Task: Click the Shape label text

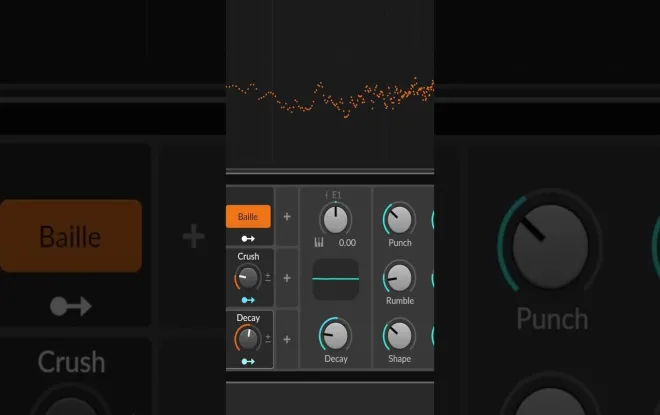Action: coord(399,359)
